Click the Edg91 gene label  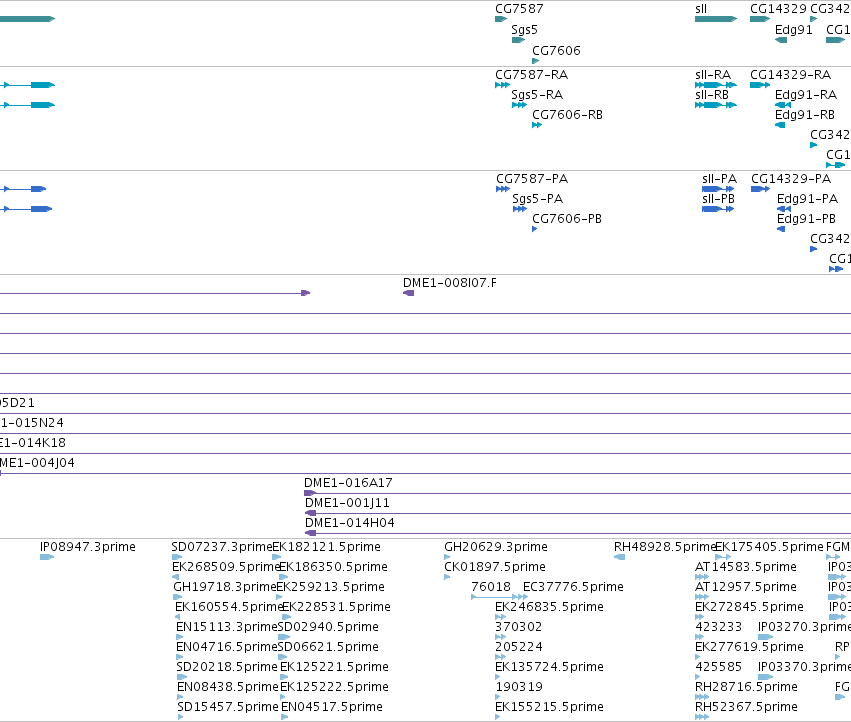click(793, 30)
